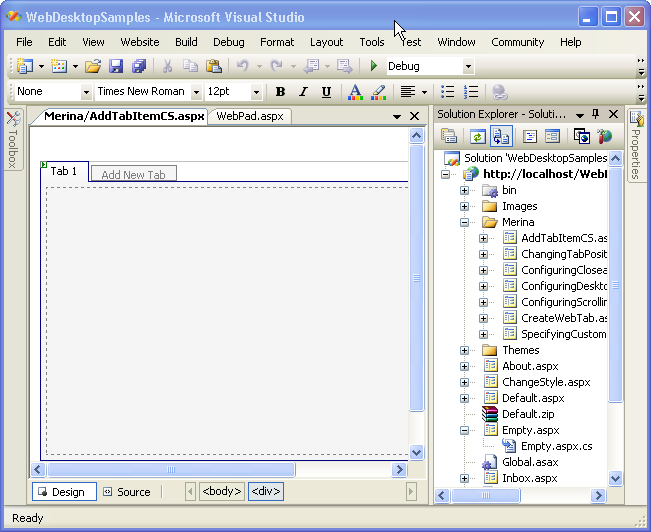The height and width of the screenshot is (532, 651).
Task: Click the Add New Tab button
Action: tap(133, 175)
